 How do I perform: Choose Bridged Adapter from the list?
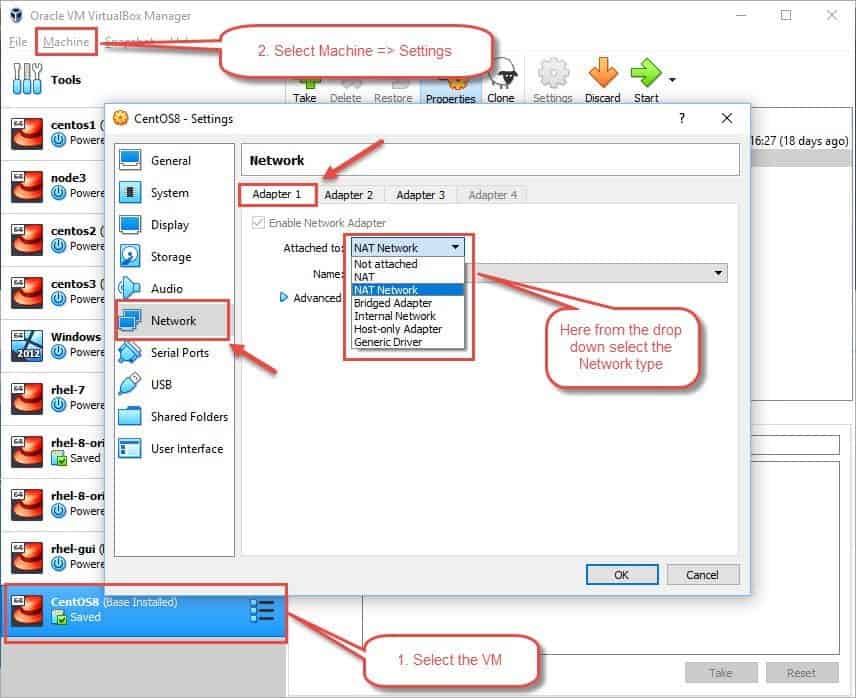(408, 303)
